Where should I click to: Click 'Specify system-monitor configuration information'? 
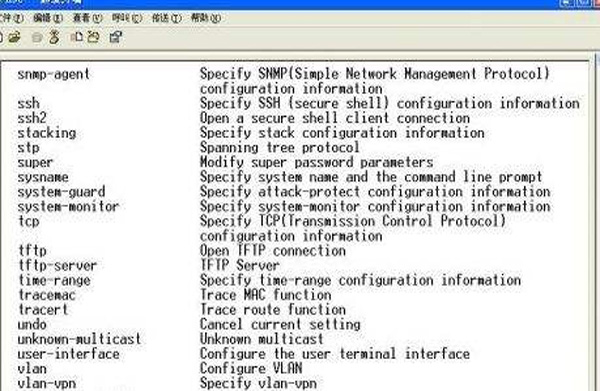click(375, 207)
